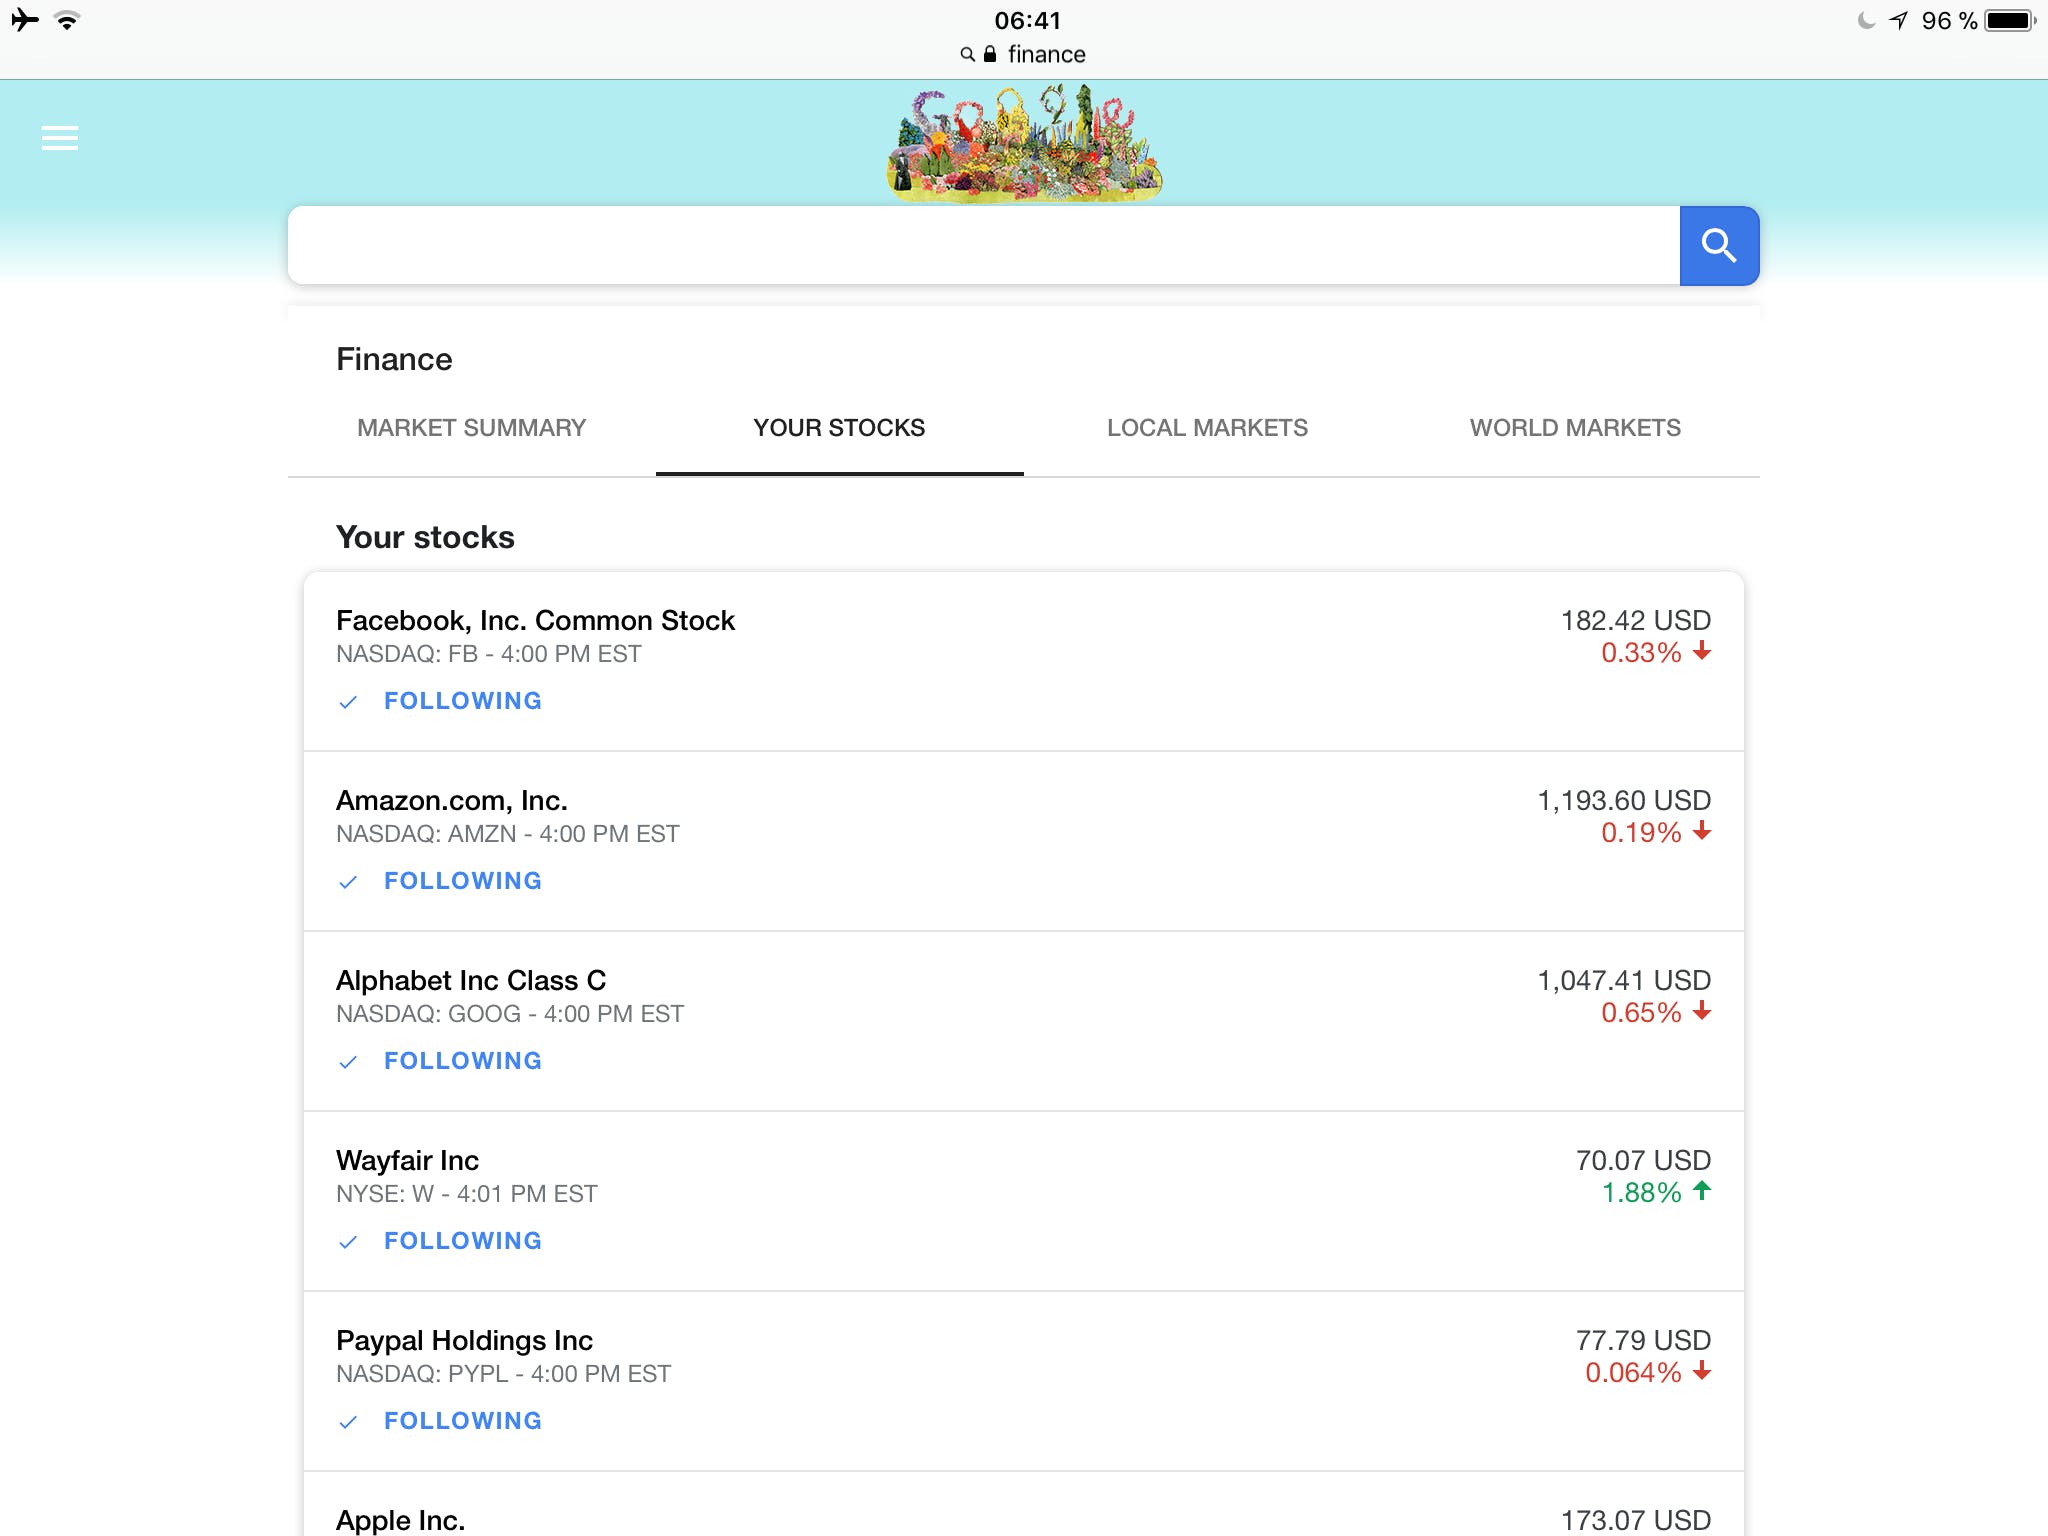The height and width of the screenshot is (1536, 2048).
Task: Tap the finance address bar
Action: pyautogui.click(x=1024, y=54)
